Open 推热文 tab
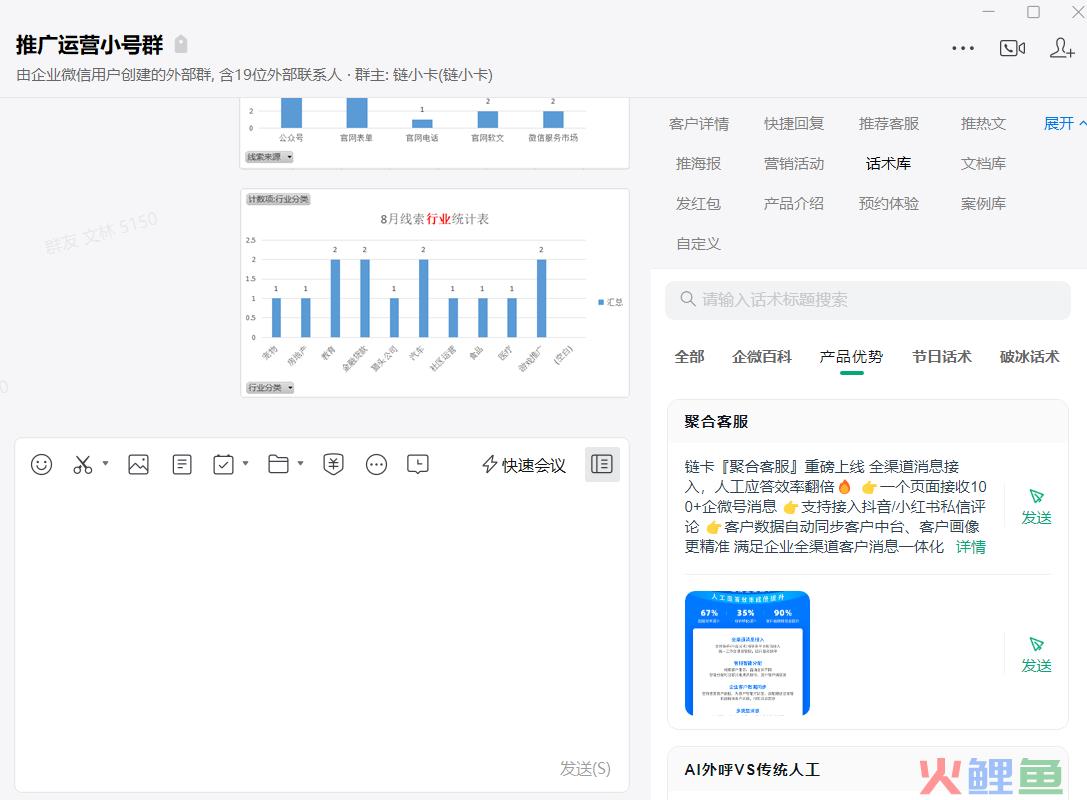The width and height of the screenshot is (1087, 800). [x=983, y=123]
